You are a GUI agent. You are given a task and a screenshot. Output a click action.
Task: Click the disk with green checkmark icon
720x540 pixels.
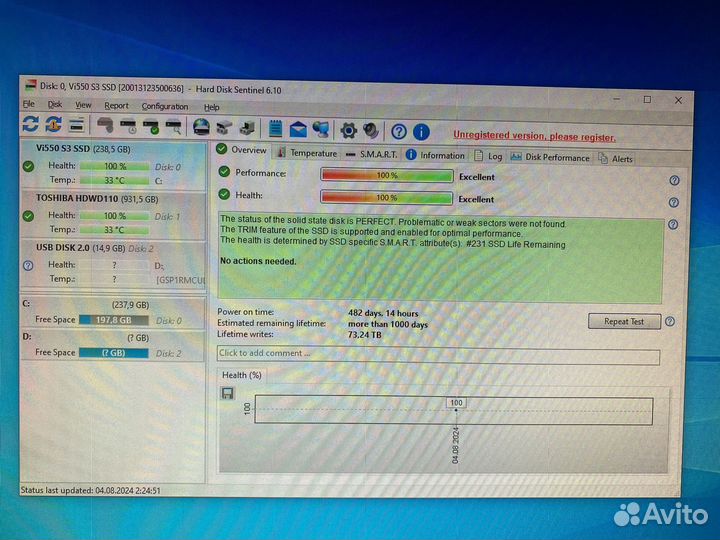pyautogui.click(x=151, y=126)
